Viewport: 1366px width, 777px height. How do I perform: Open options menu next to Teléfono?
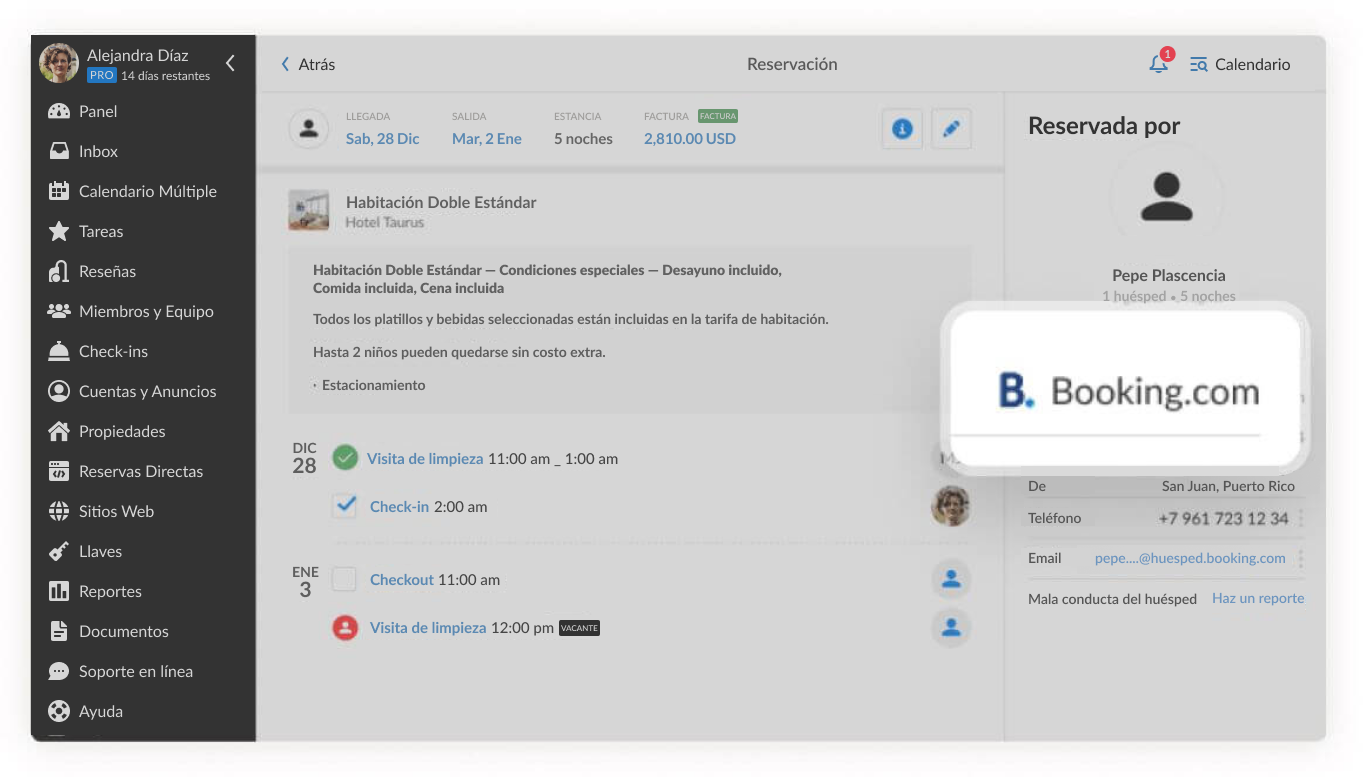click(x=1300, y=518)
